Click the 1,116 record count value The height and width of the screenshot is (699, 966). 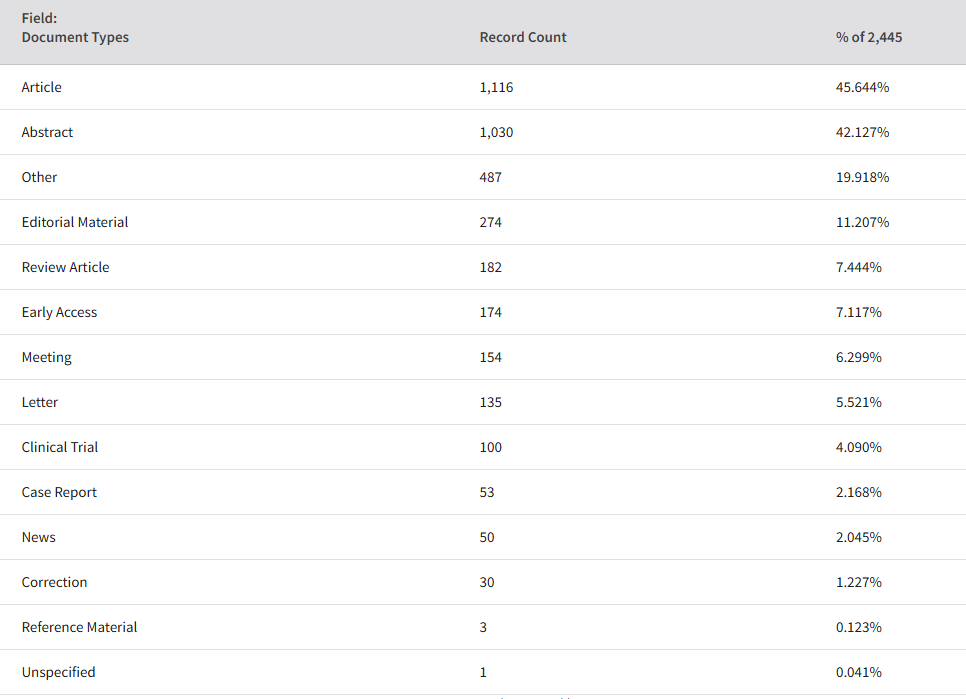click(496, 87)
